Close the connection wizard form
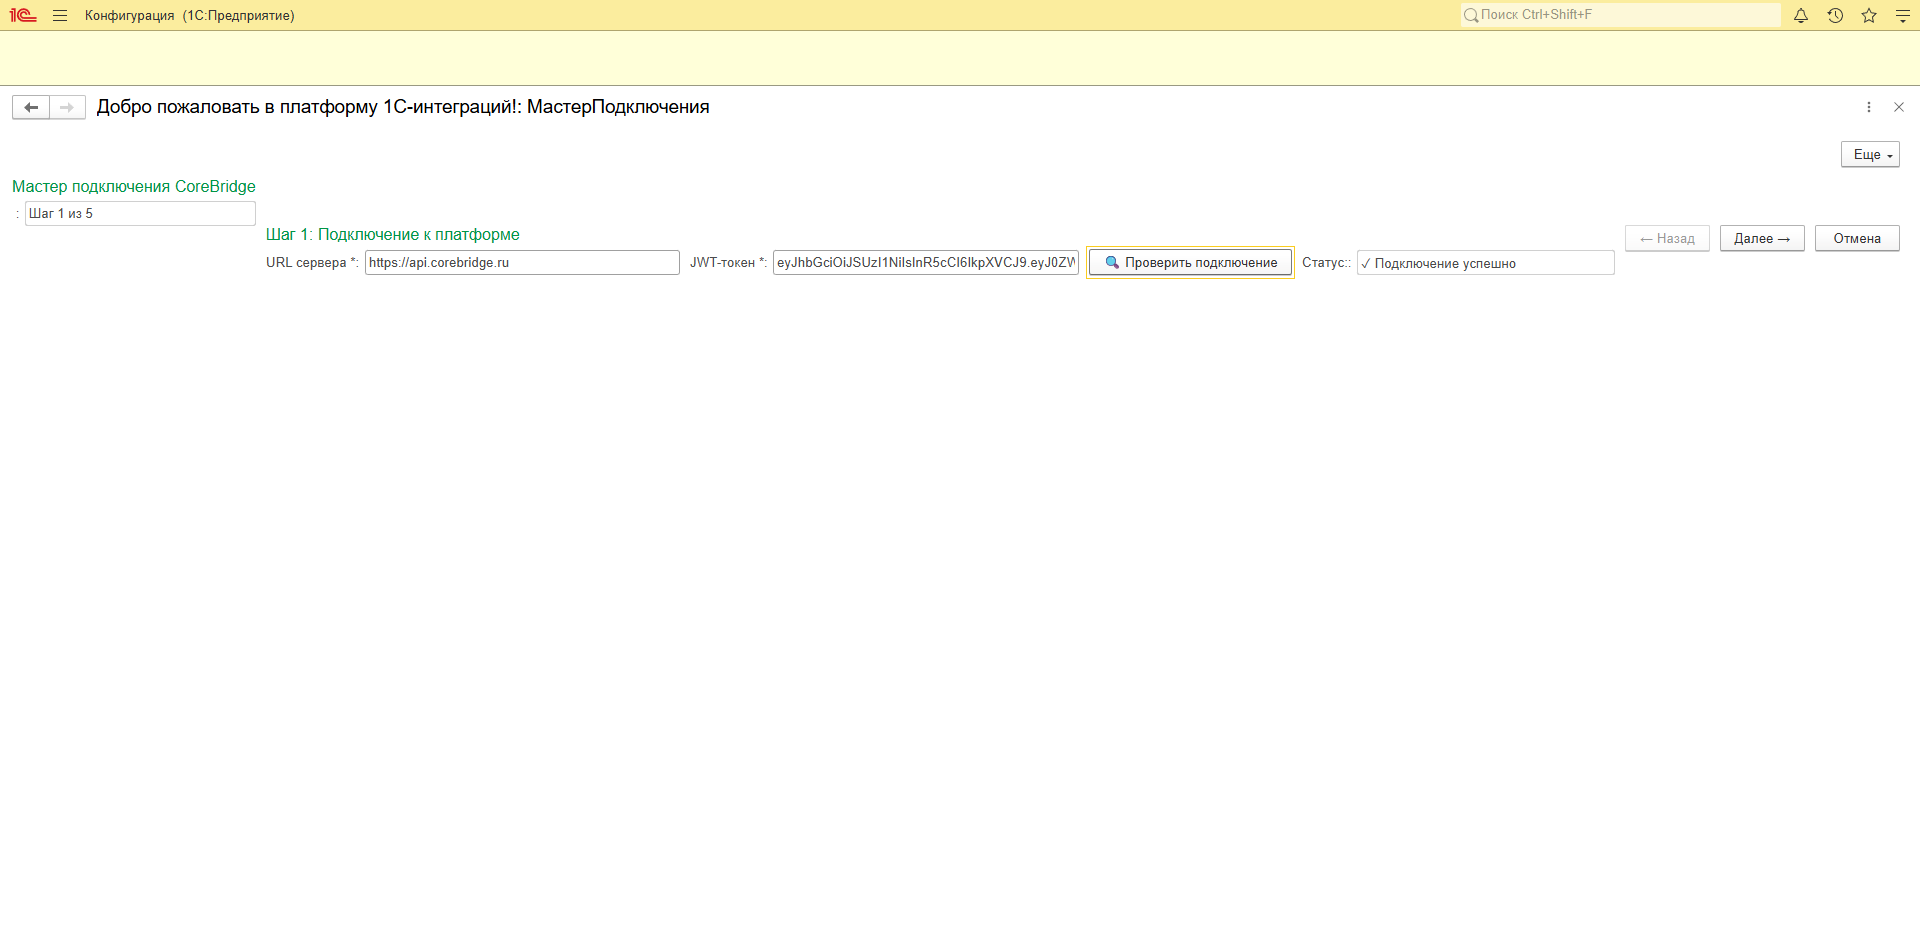 coord(1899,107)
